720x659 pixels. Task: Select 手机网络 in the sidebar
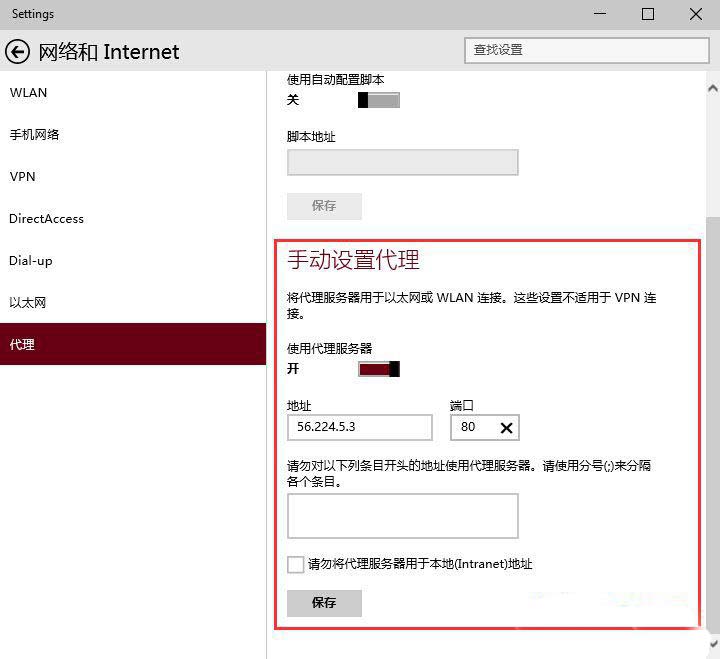(133, 135)
